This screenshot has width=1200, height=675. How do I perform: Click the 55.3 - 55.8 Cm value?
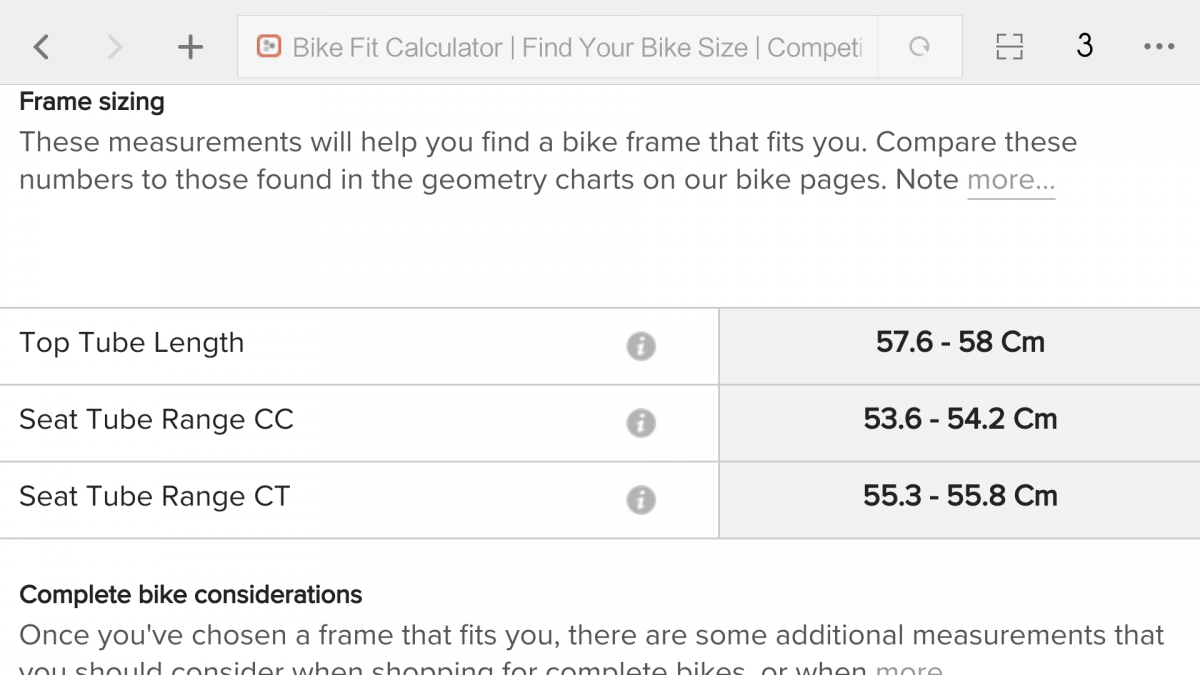pos(960,496)
